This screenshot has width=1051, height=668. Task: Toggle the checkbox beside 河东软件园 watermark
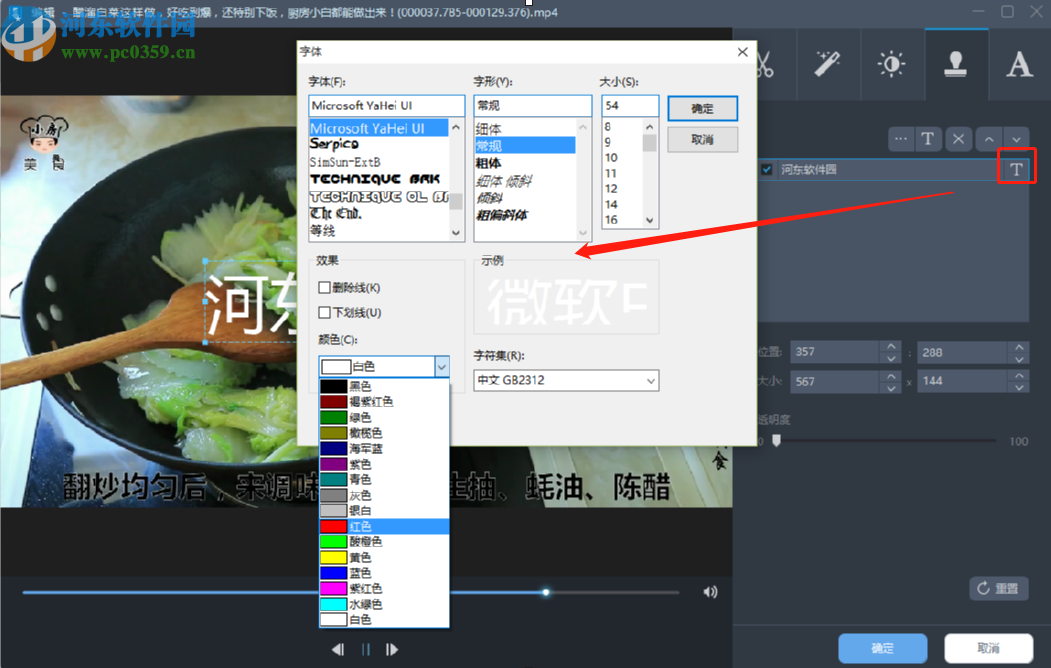pos(766,169)
